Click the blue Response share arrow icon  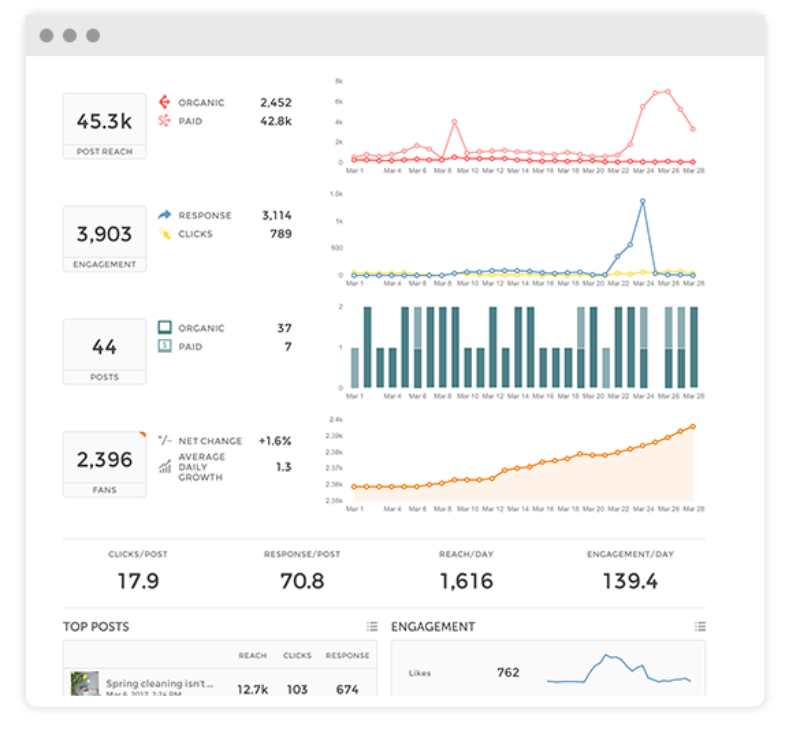(164, 215)
